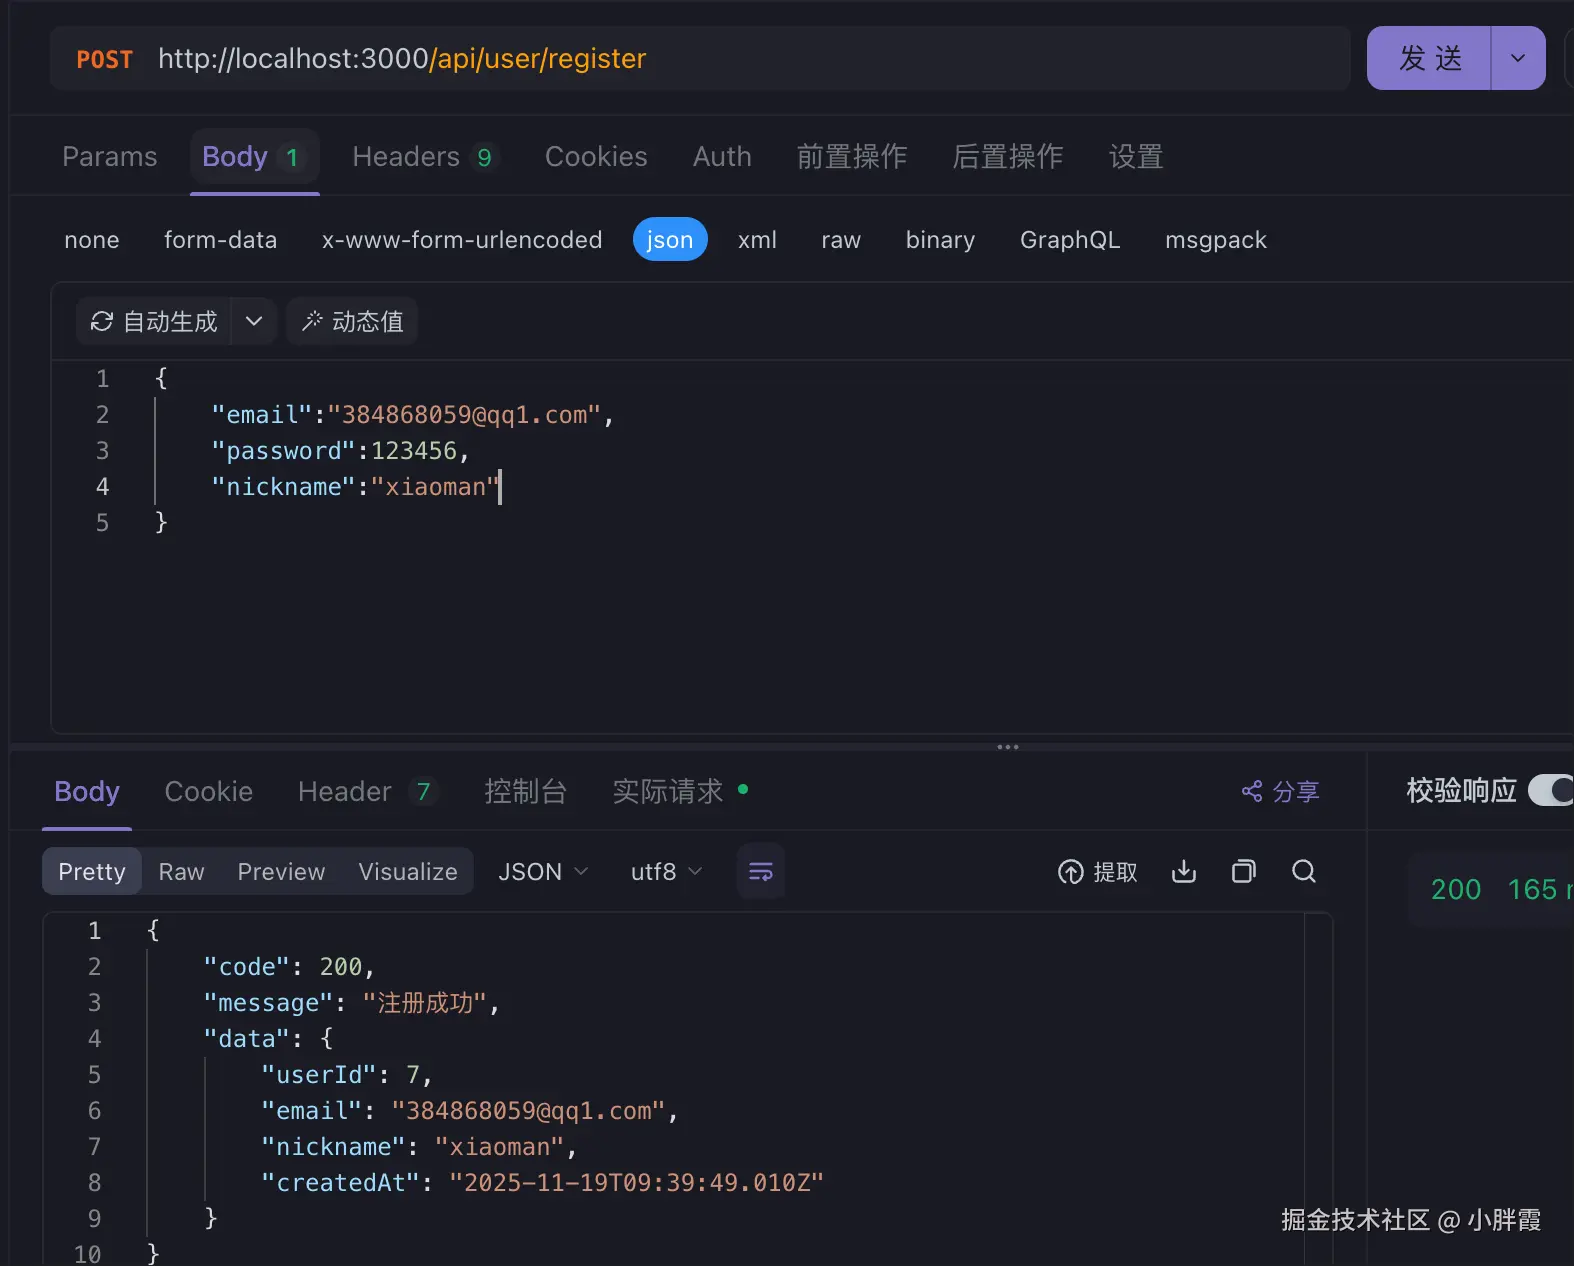Image resolution: width=1574 pixels, height=1266 pixels.
Task: Click the "code": 200 response line
Action: 289,967
